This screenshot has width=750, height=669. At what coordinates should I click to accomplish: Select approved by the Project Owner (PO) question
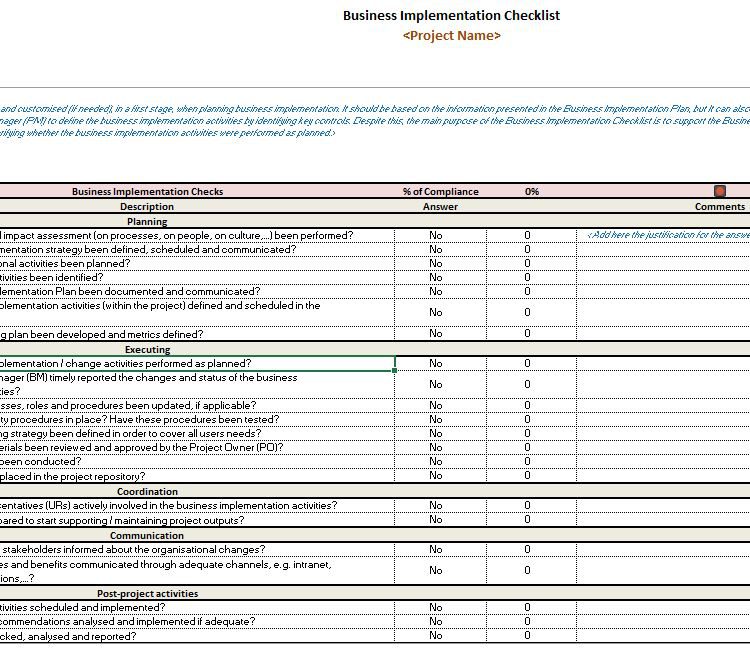(197, 447)
